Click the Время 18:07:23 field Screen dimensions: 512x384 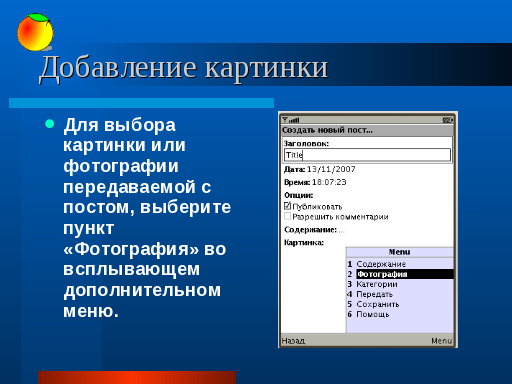pyautogui.click(x=315, y=182)
